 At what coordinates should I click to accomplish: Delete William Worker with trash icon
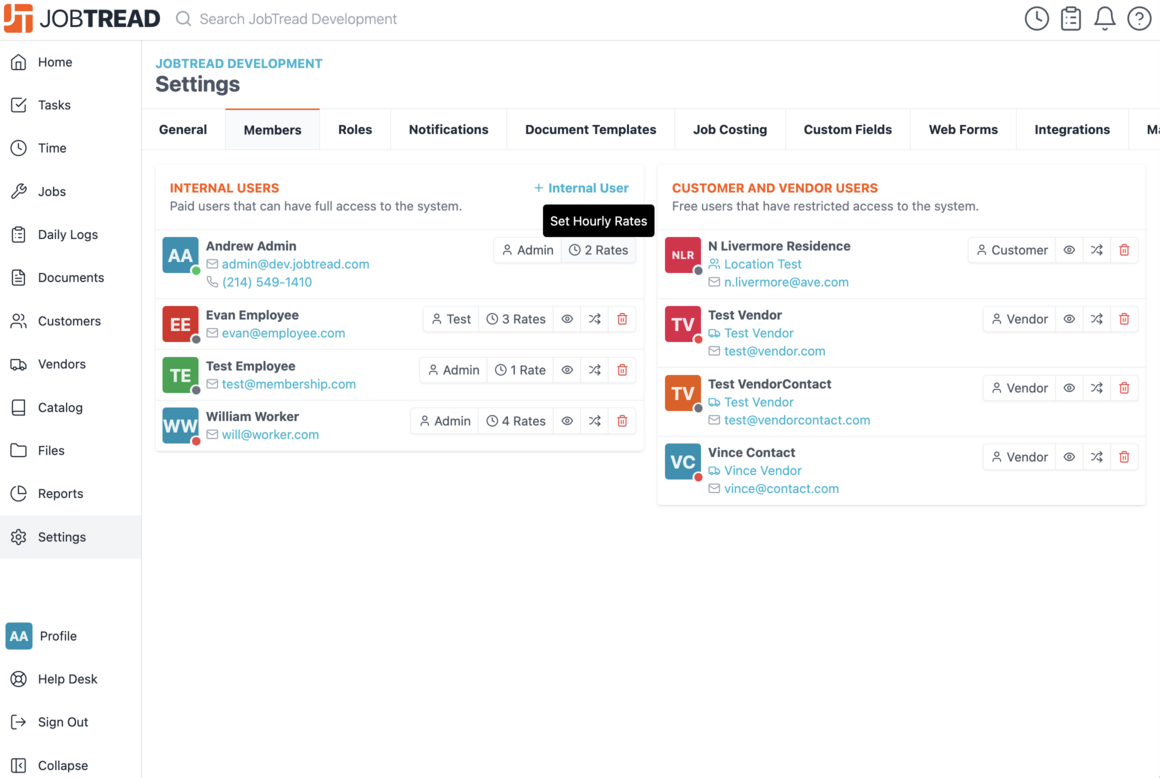click(622, 421)
